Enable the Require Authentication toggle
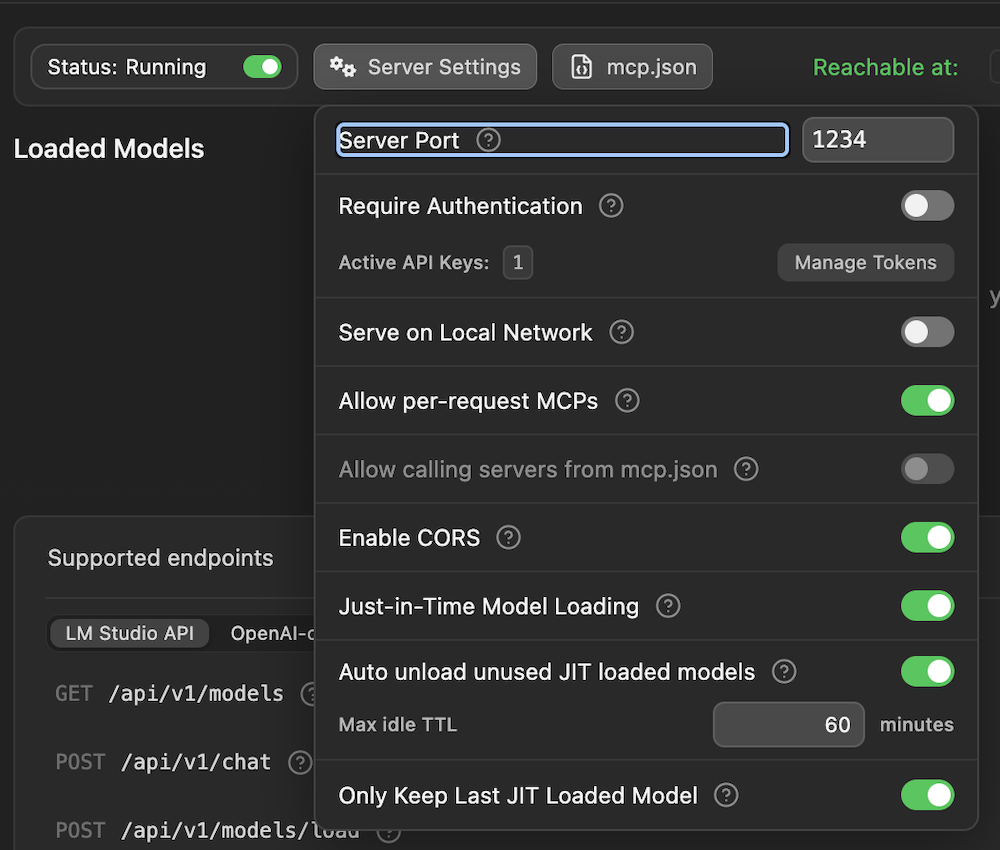This screenshot has height=850, width=1000. (x=927, y=206)
